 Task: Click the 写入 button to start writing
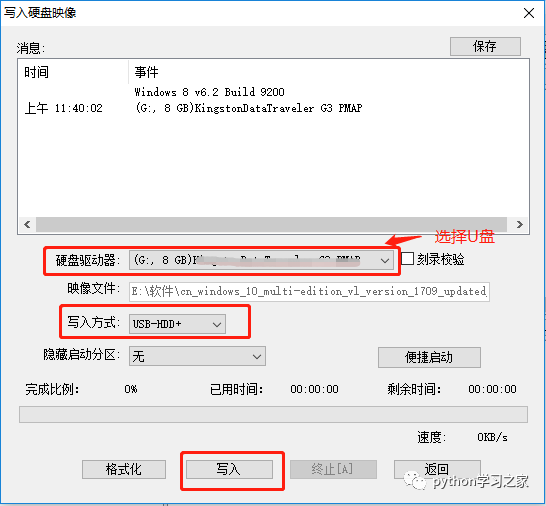click(229, 469)
